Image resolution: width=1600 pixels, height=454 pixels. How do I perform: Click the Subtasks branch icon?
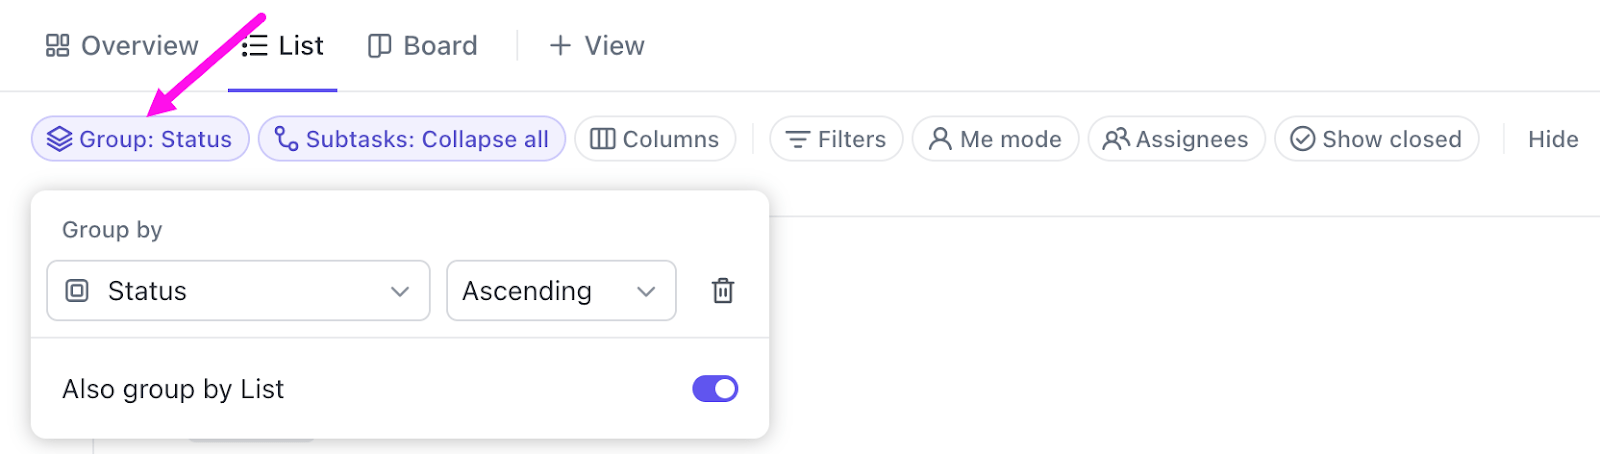(286, 139)
